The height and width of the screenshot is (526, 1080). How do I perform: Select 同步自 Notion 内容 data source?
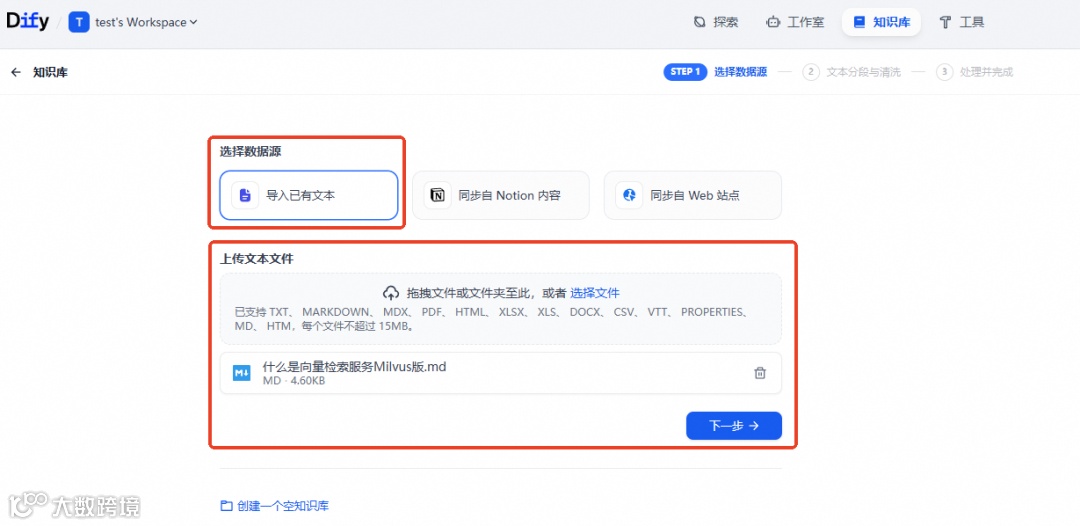coord(501,196)
